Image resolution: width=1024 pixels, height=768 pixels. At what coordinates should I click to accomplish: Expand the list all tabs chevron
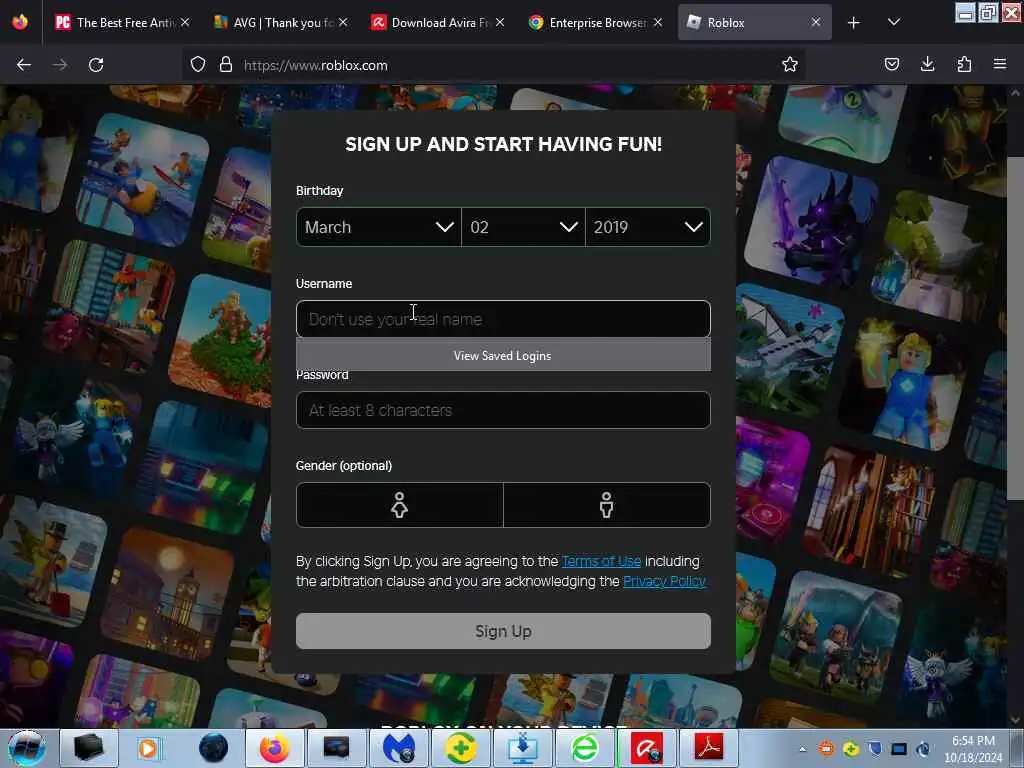(x=894, y=23)
